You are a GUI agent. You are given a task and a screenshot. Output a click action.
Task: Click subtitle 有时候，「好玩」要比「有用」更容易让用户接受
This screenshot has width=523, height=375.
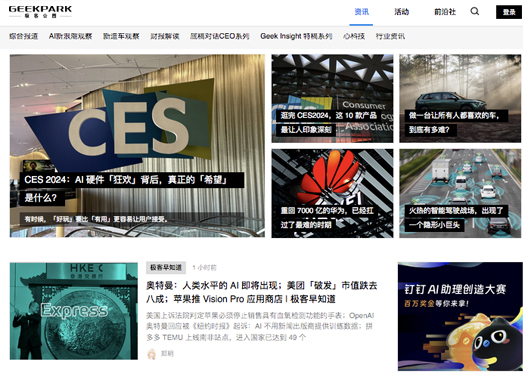coord(132,219)
